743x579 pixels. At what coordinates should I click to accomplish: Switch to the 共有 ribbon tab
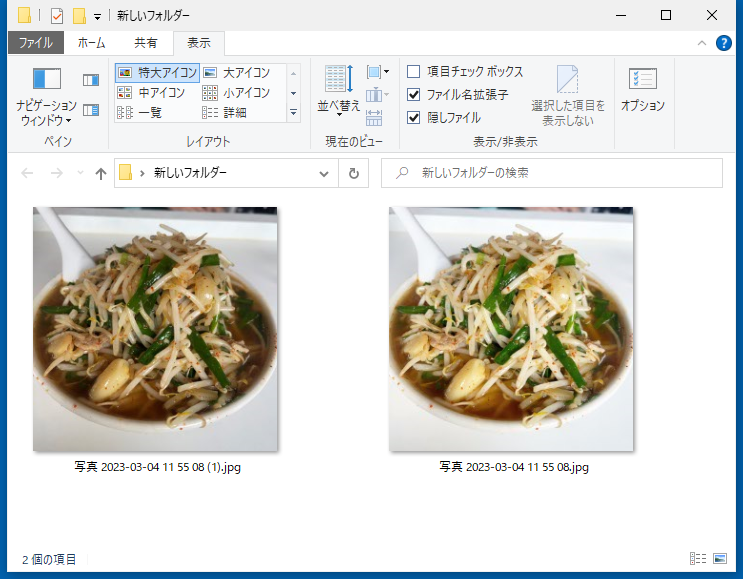[x=145, y=43]
